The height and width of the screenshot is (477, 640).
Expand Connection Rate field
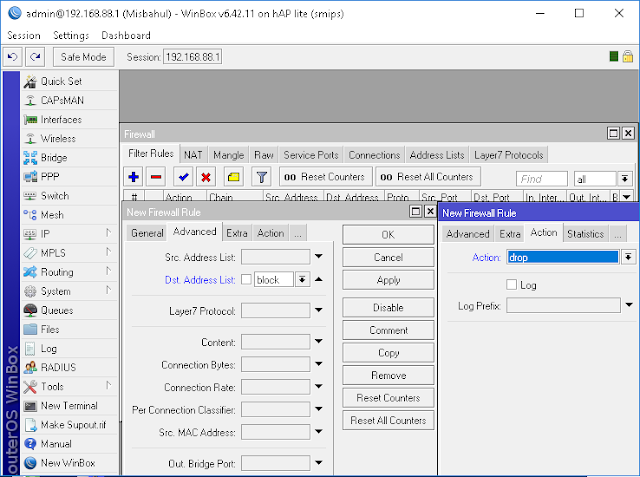pyautogui.click(x=319, y=386)
